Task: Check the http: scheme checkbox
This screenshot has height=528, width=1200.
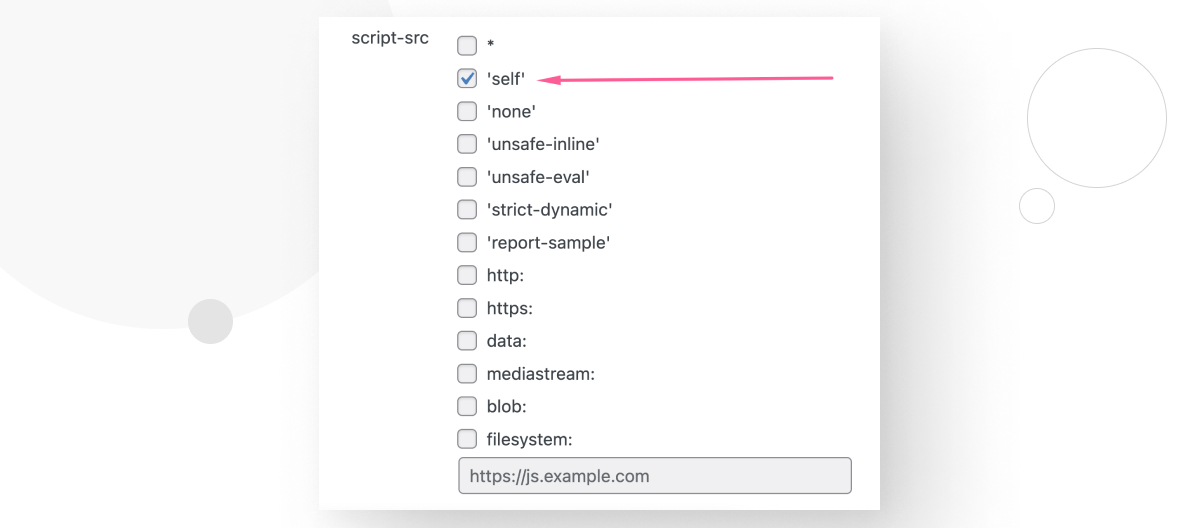Action: (x=467, y=275)
